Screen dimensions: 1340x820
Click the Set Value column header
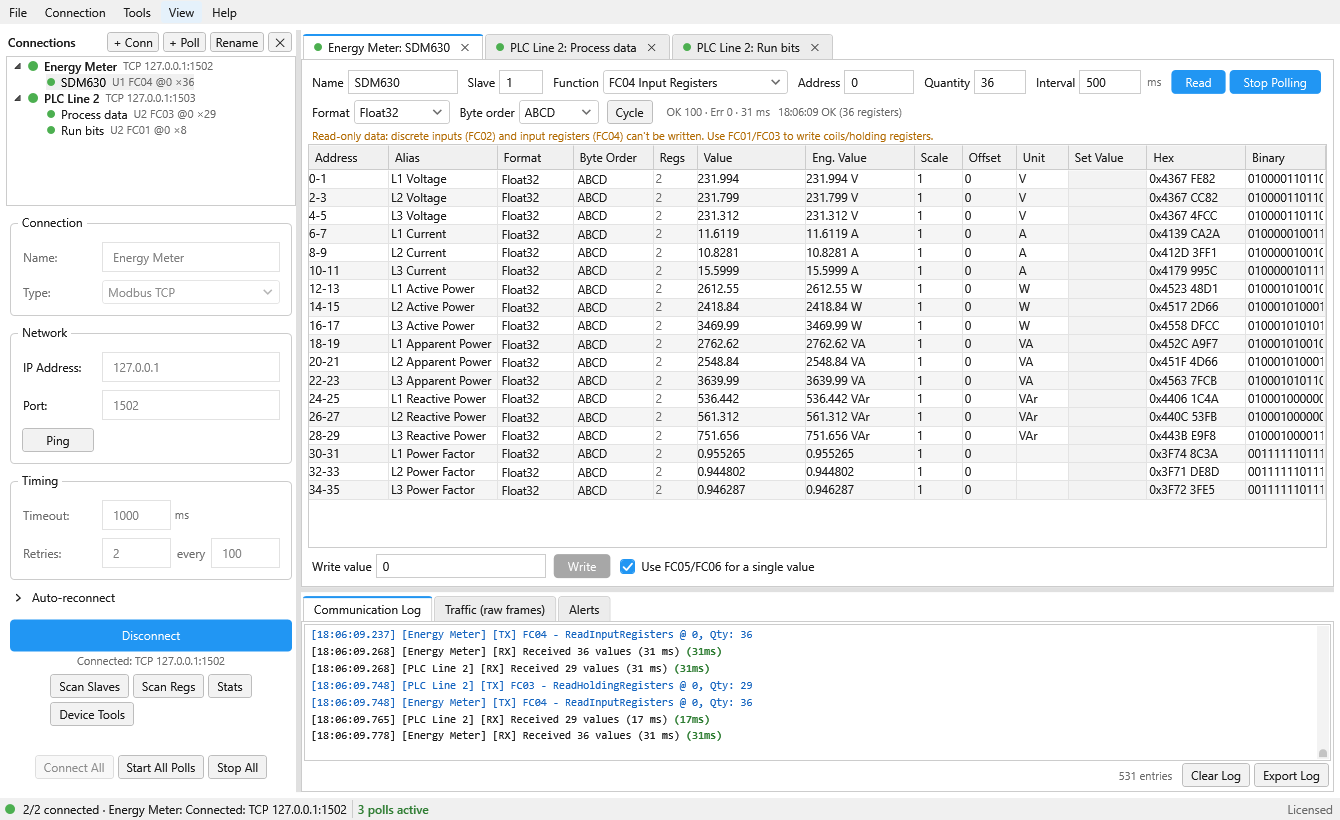pyautogui.click(x=1106, y=158)
